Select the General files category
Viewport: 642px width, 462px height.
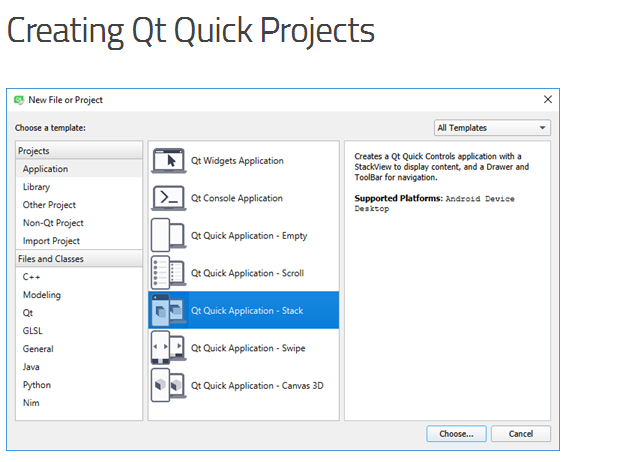79,349
